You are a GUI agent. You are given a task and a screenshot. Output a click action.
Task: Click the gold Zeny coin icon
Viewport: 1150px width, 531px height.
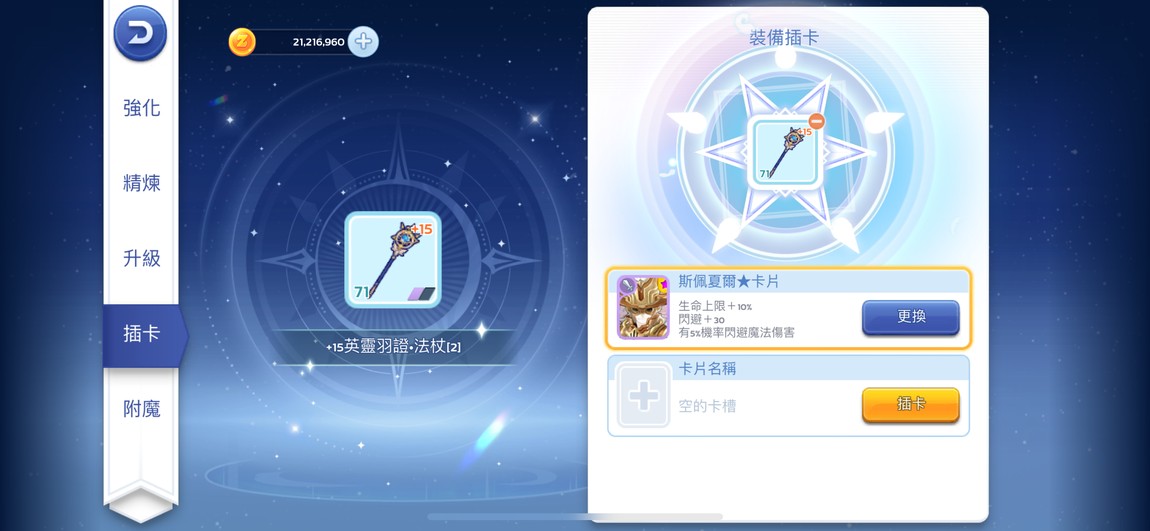pyautogui.click(x=242, y=42)
